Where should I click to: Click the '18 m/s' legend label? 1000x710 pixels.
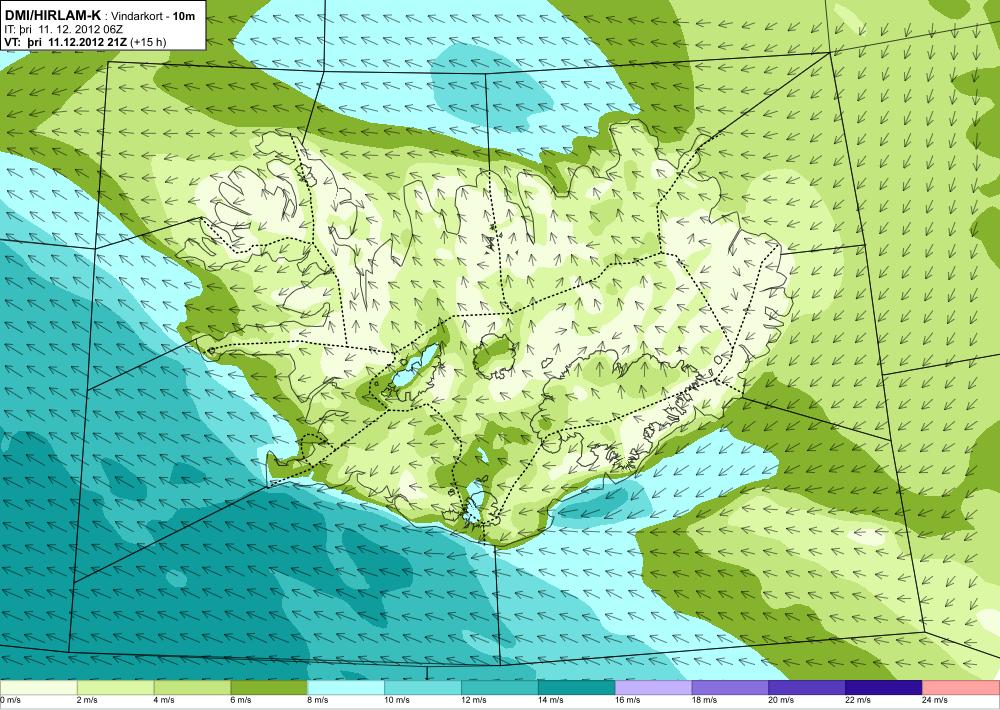pyautogui.click(x=704, y=700)
